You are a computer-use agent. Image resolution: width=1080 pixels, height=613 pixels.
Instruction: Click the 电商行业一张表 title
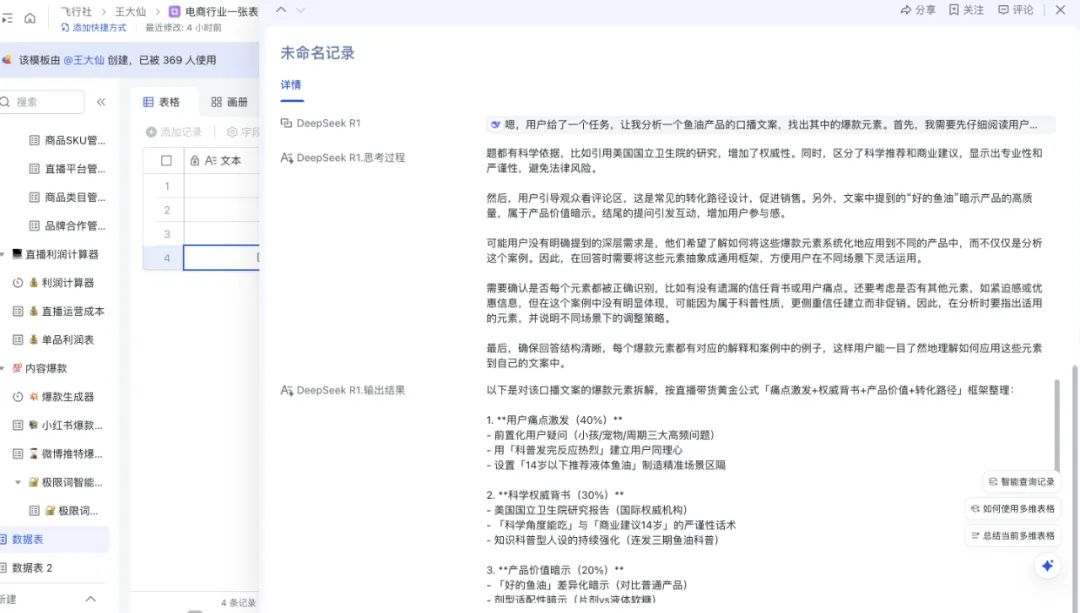pyautogui.click(x=222, y=12)
